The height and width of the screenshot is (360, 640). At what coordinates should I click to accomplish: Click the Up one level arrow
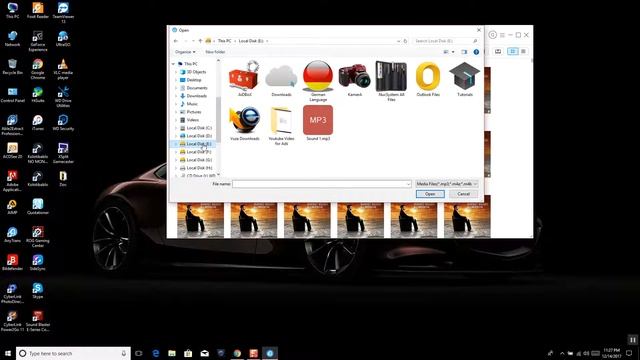click(x=200, y=41)
